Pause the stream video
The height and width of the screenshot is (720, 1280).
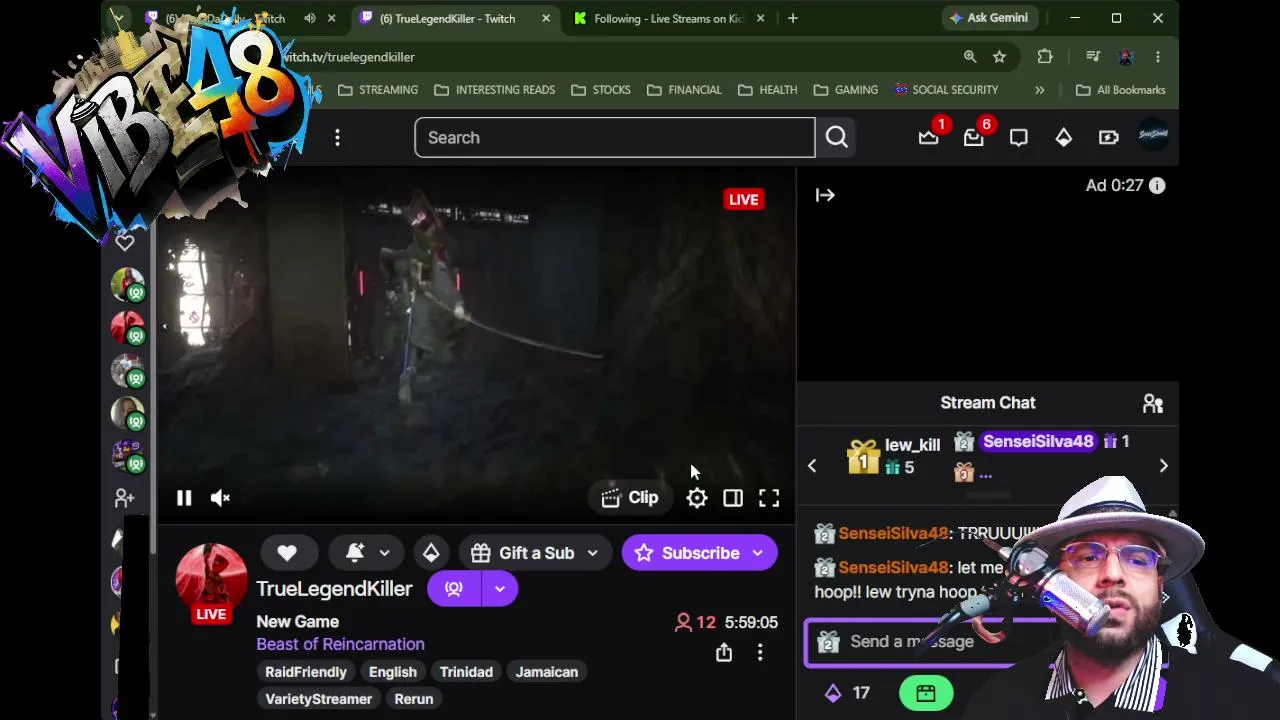pos(184,498)
